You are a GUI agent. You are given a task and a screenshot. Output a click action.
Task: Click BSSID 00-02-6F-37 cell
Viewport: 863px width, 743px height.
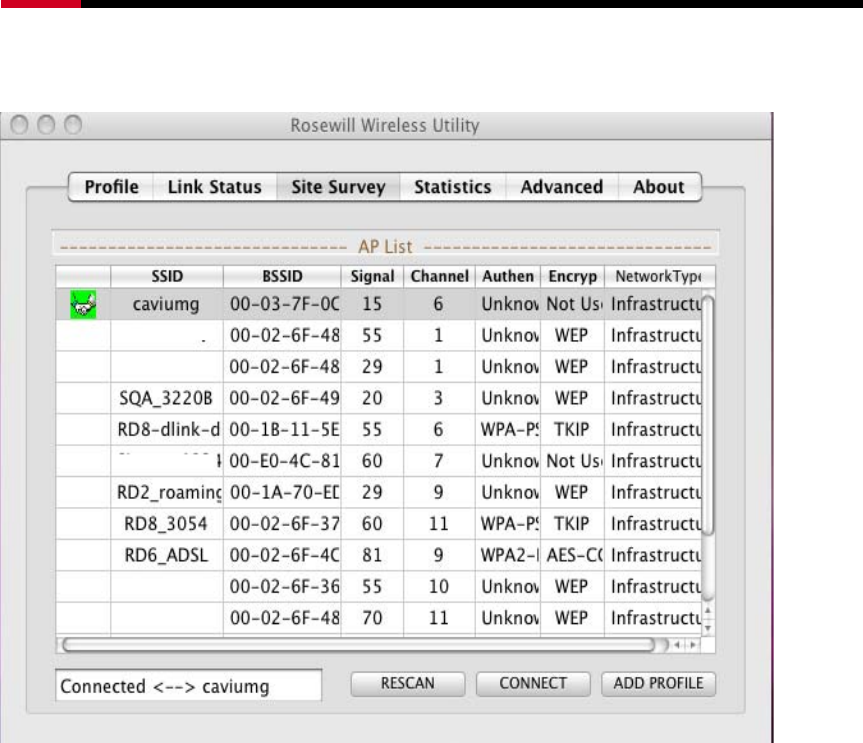point(283,524)
